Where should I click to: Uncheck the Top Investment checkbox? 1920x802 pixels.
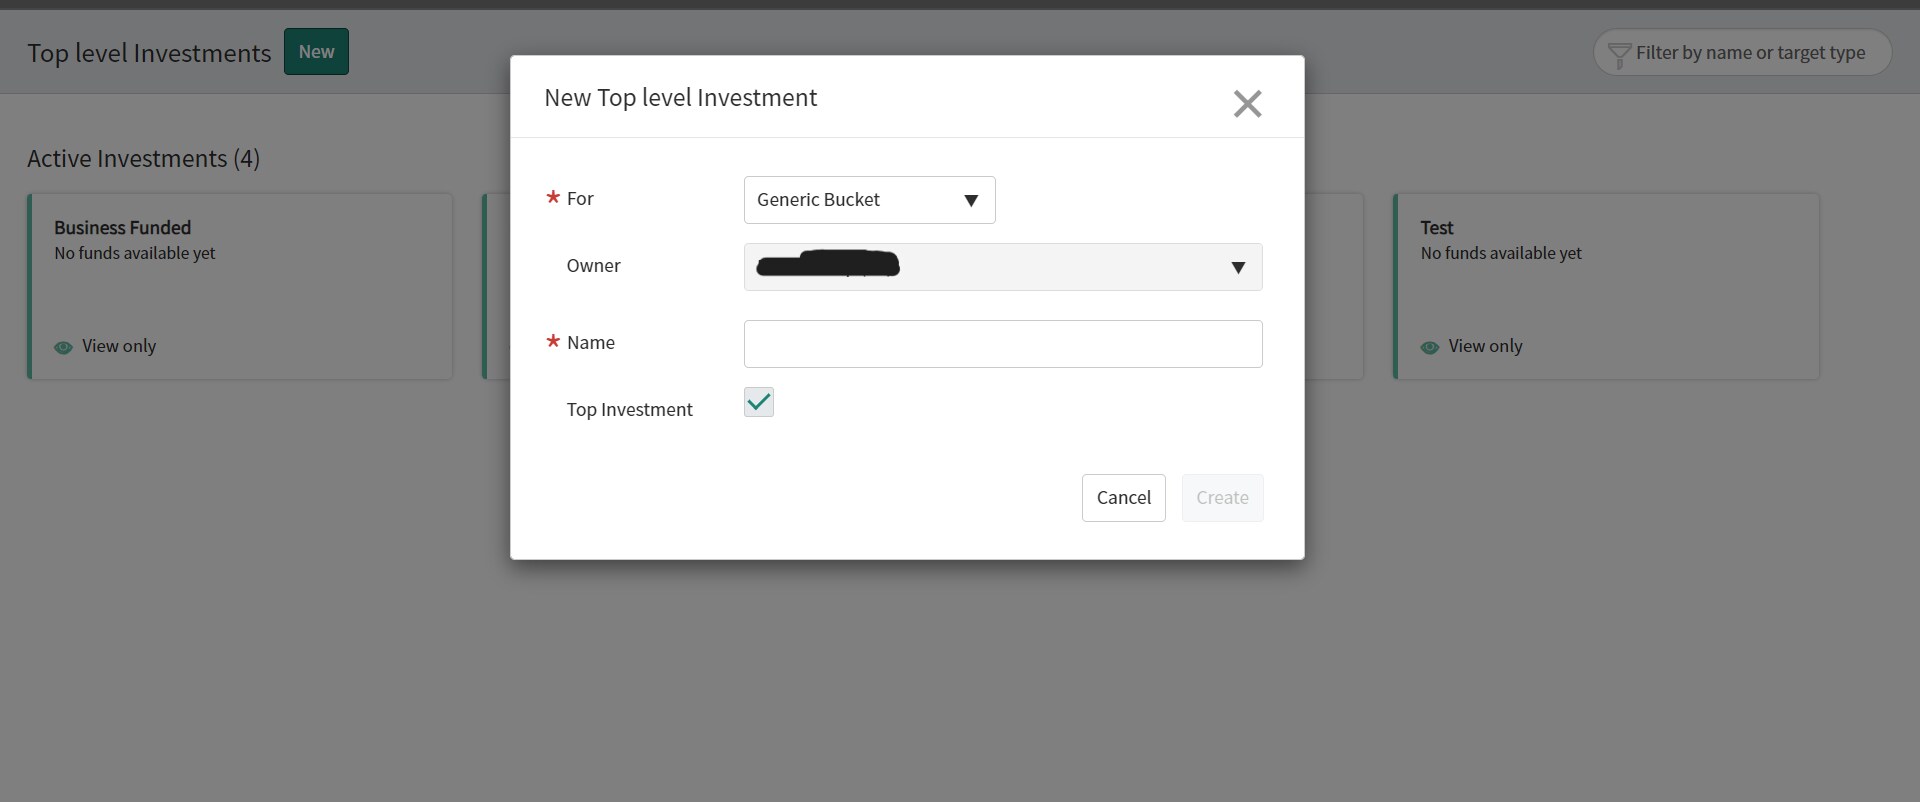click(759, 402)
